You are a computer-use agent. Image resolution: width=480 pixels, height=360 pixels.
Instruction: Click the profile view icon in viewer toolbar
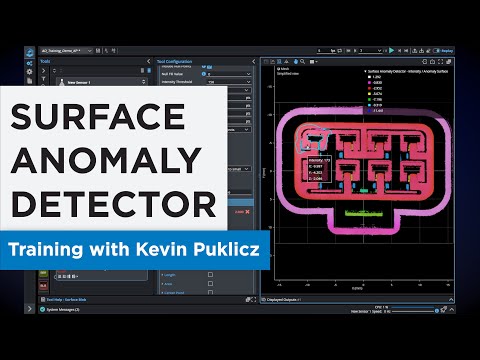coord(272,61)
